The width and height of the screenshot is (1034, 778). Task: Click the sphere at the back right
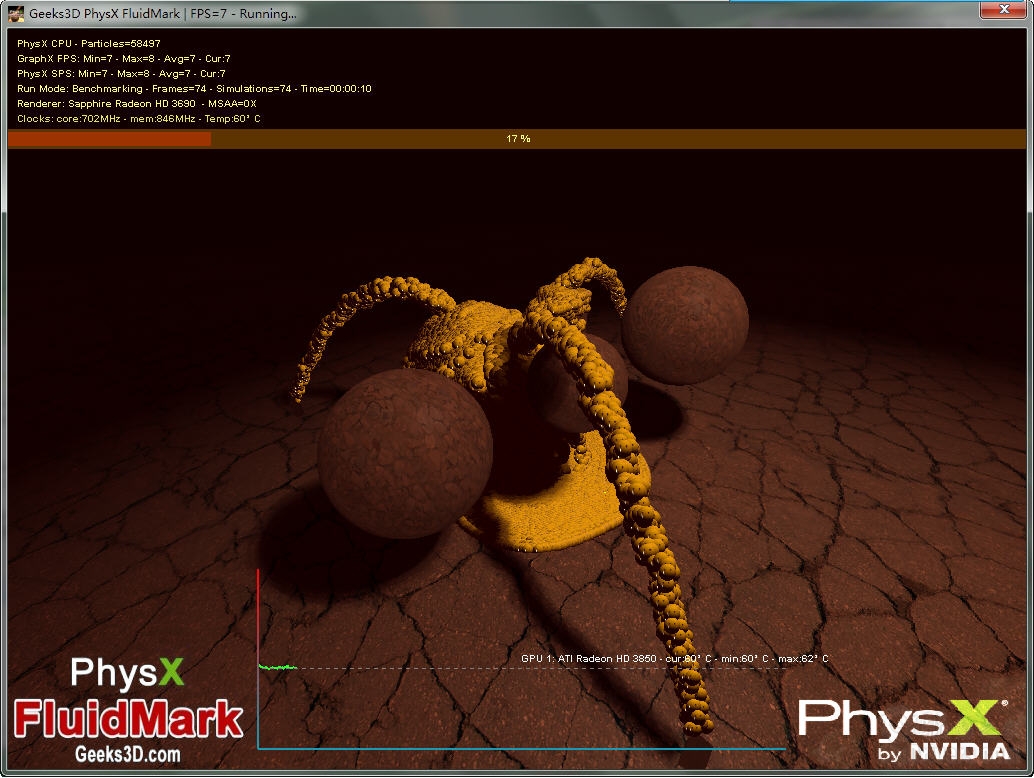coord(684,326)
